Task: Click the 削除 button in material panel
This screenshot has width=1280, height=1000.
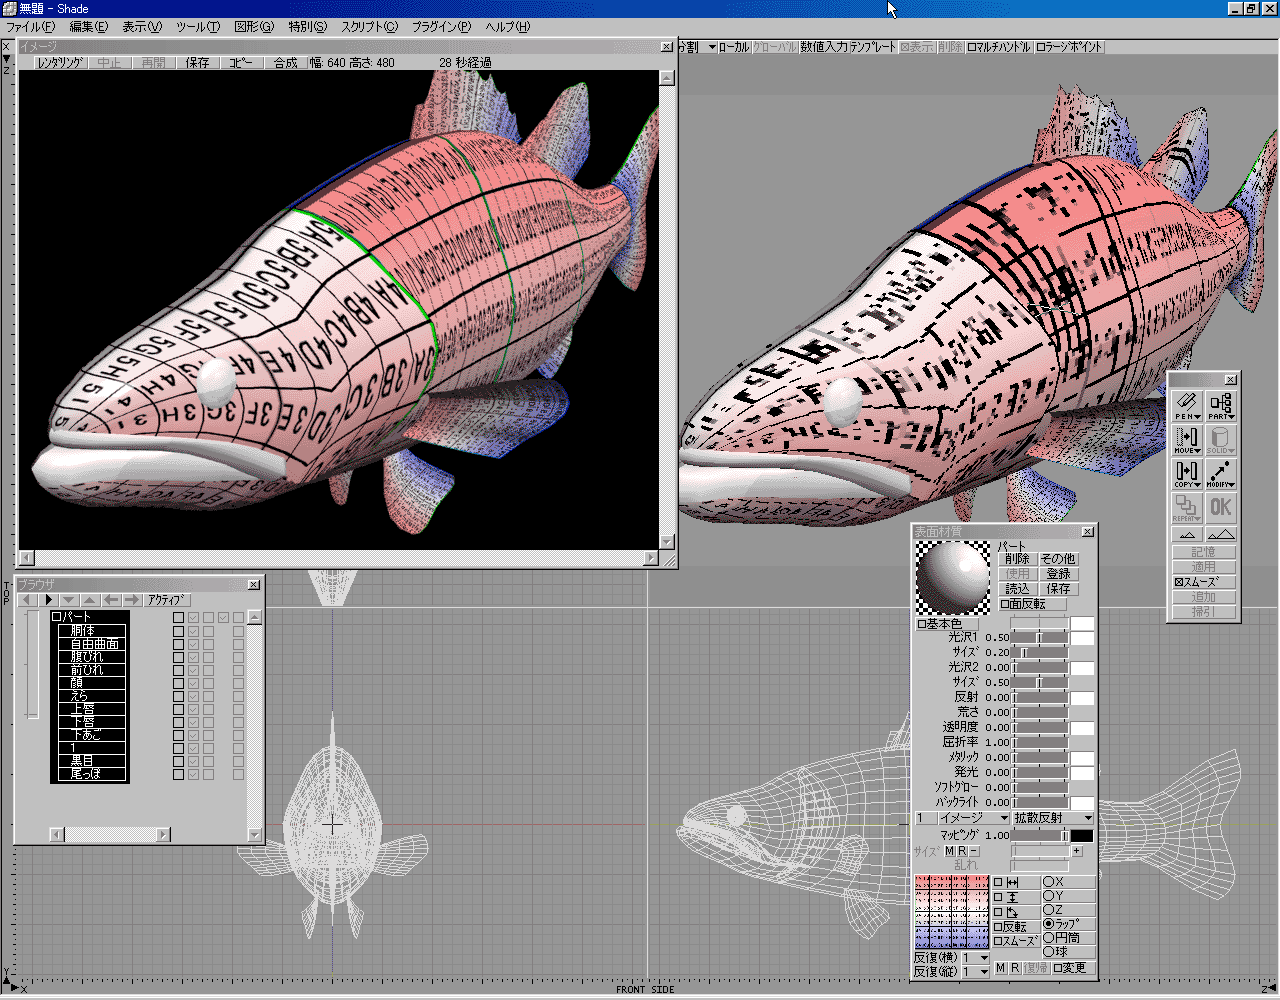Action: [x=1017, y=559]
